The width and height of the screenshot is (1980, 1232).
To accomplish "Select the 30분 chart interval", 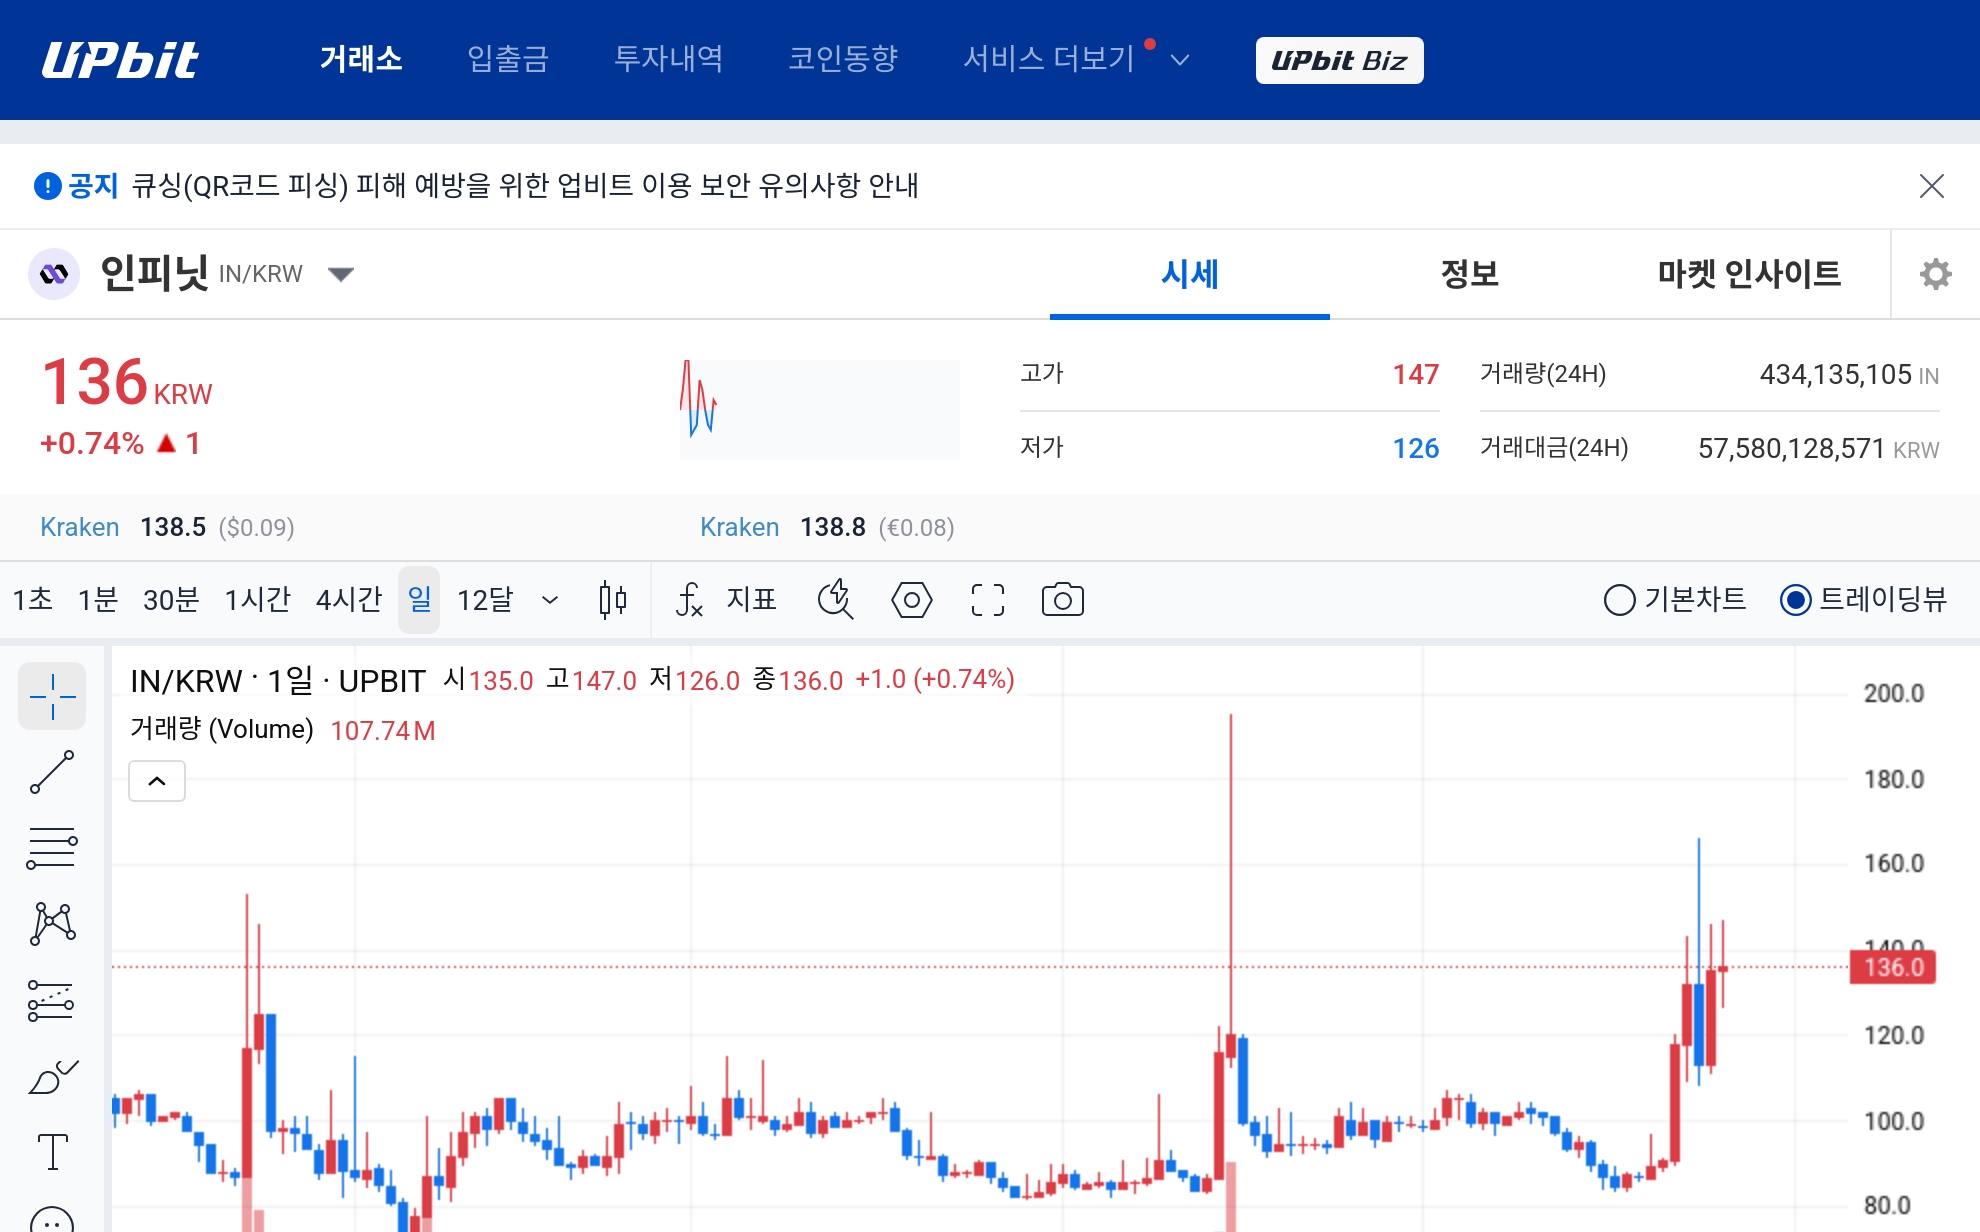I will click(x=171, y=599).
